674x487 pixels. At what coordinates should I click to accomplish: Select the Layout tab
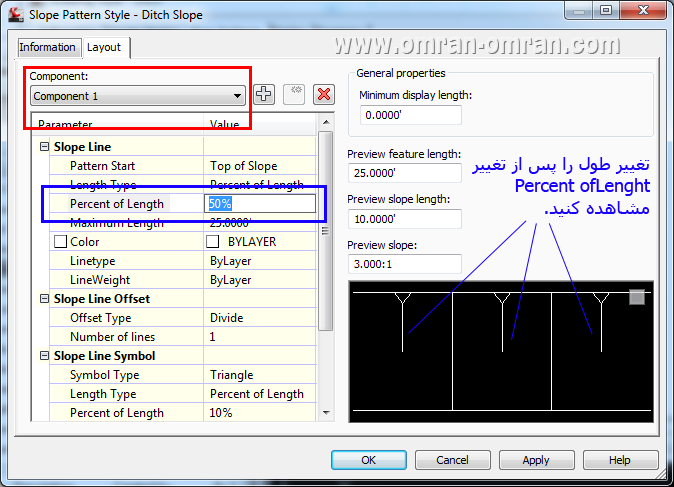click(x=104, y=47)
